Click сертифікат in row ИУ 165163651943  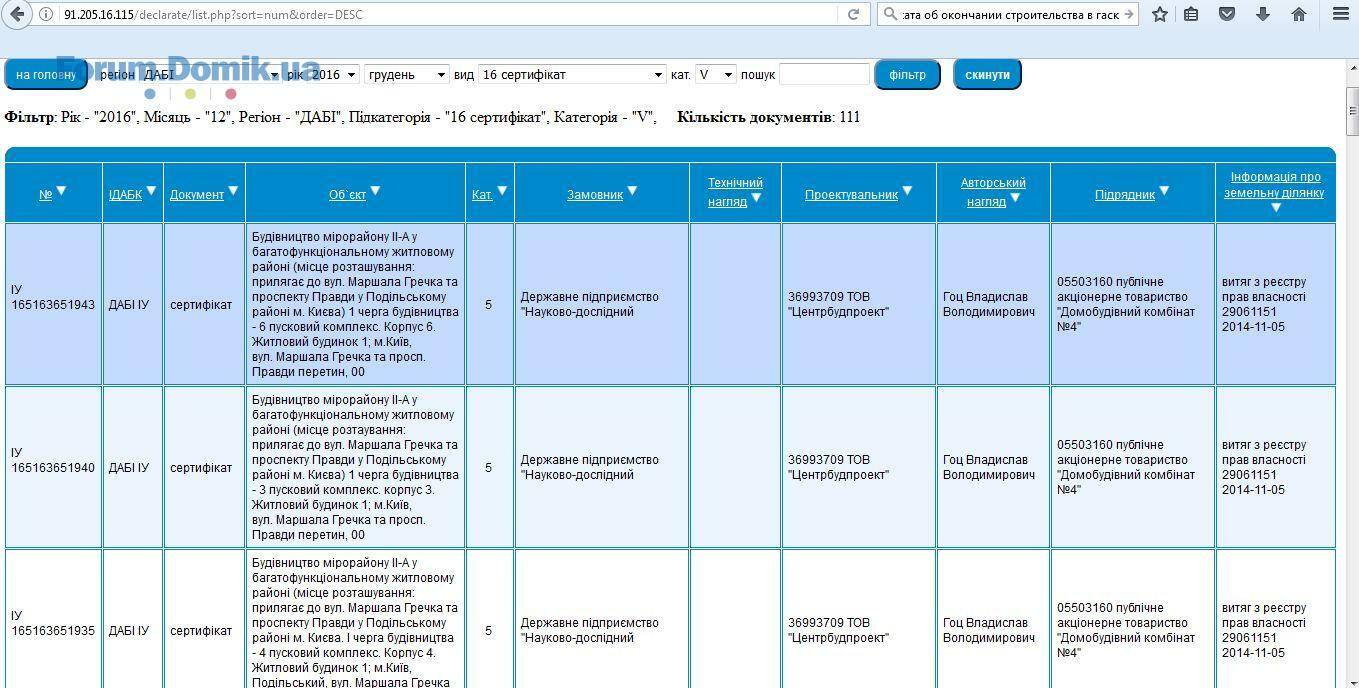coord(201,305)
